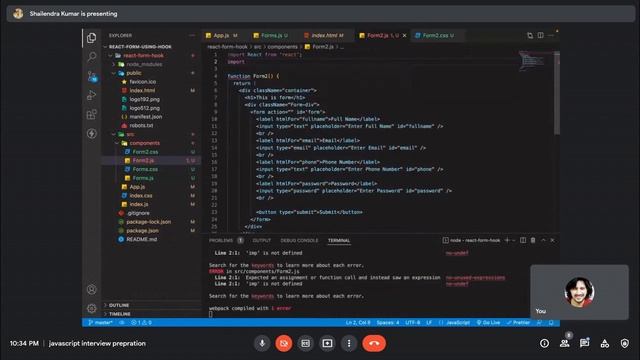Open the lightning bolt extension view
640x360 pixels.
pos(91,133)
